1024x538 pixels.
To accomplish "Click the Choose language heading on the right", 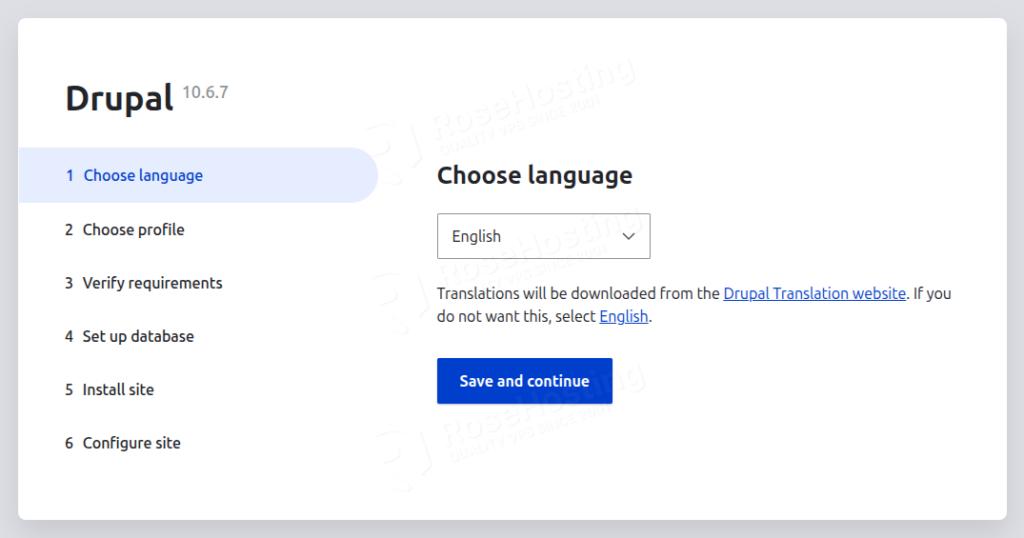I will point(534,175).
